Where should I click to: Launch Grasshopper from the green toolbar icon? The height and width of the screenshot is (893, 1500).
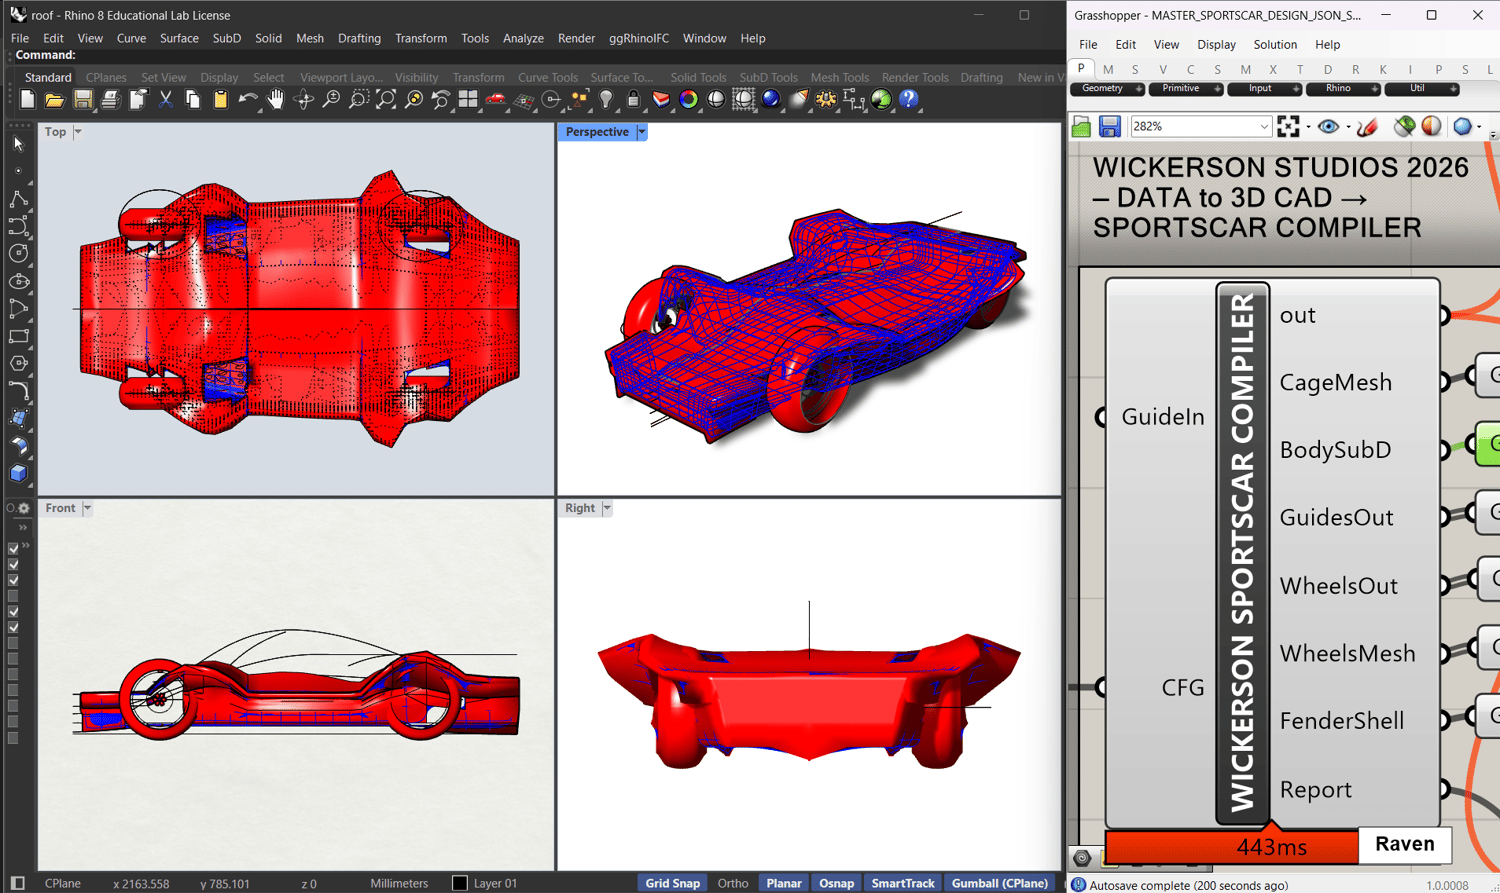pos(881,99)
